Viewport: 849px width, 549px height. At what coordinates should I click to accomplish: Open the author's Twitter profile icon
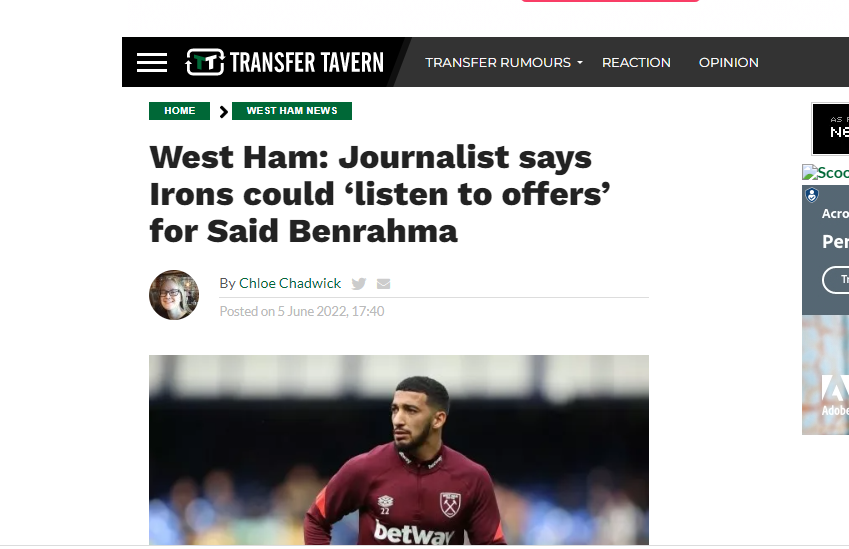tap(359, 283)
